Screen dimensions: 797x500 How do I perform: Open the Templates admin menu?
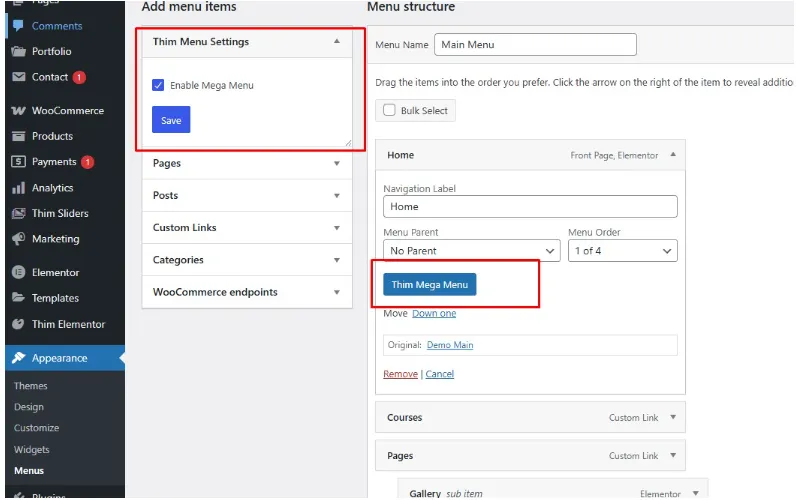pyautogui.click(x=55, y=298)
